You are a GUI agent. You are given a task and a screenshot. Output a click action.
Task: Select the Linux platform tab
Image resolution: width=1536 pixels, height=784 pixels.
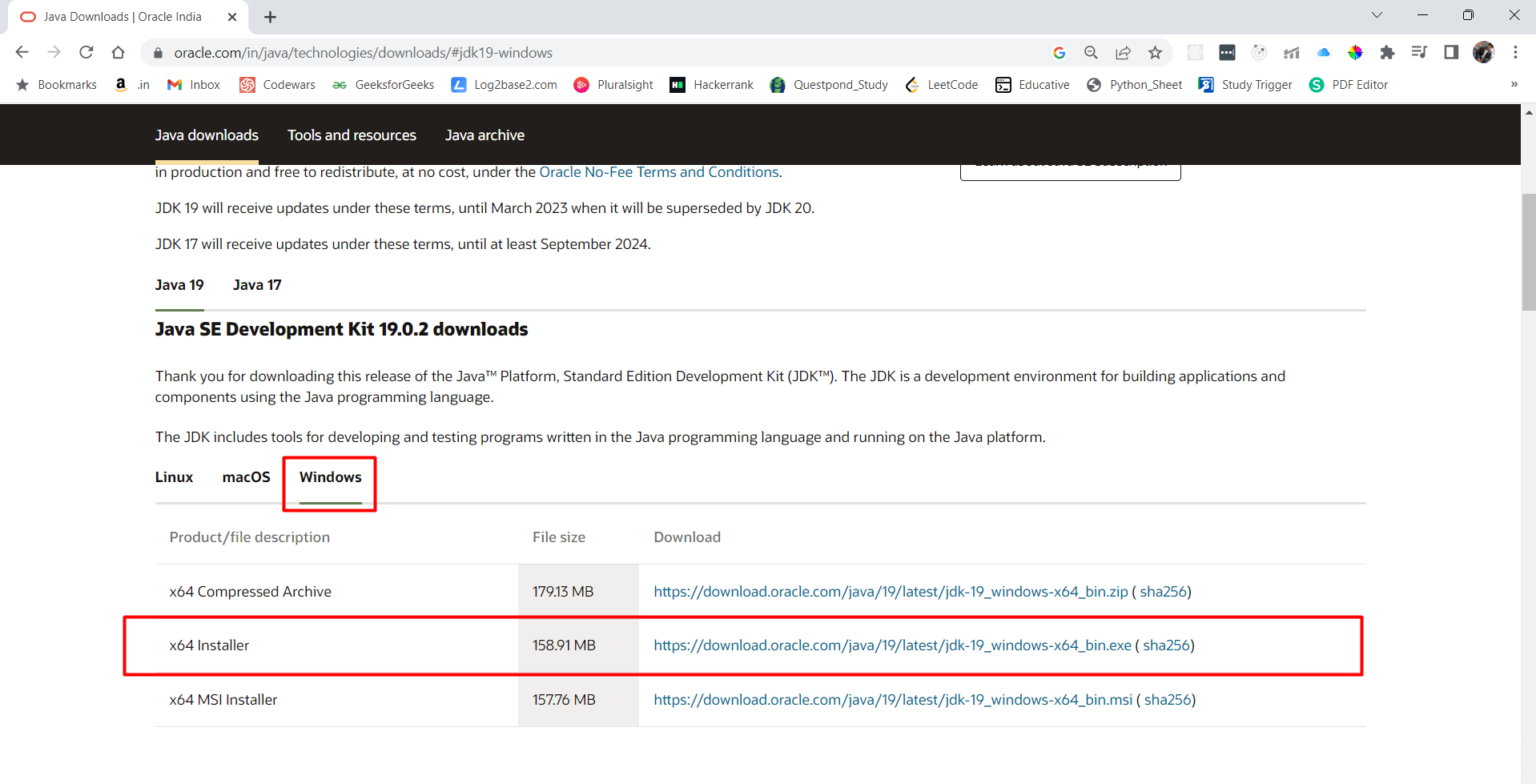coord(174,477)
